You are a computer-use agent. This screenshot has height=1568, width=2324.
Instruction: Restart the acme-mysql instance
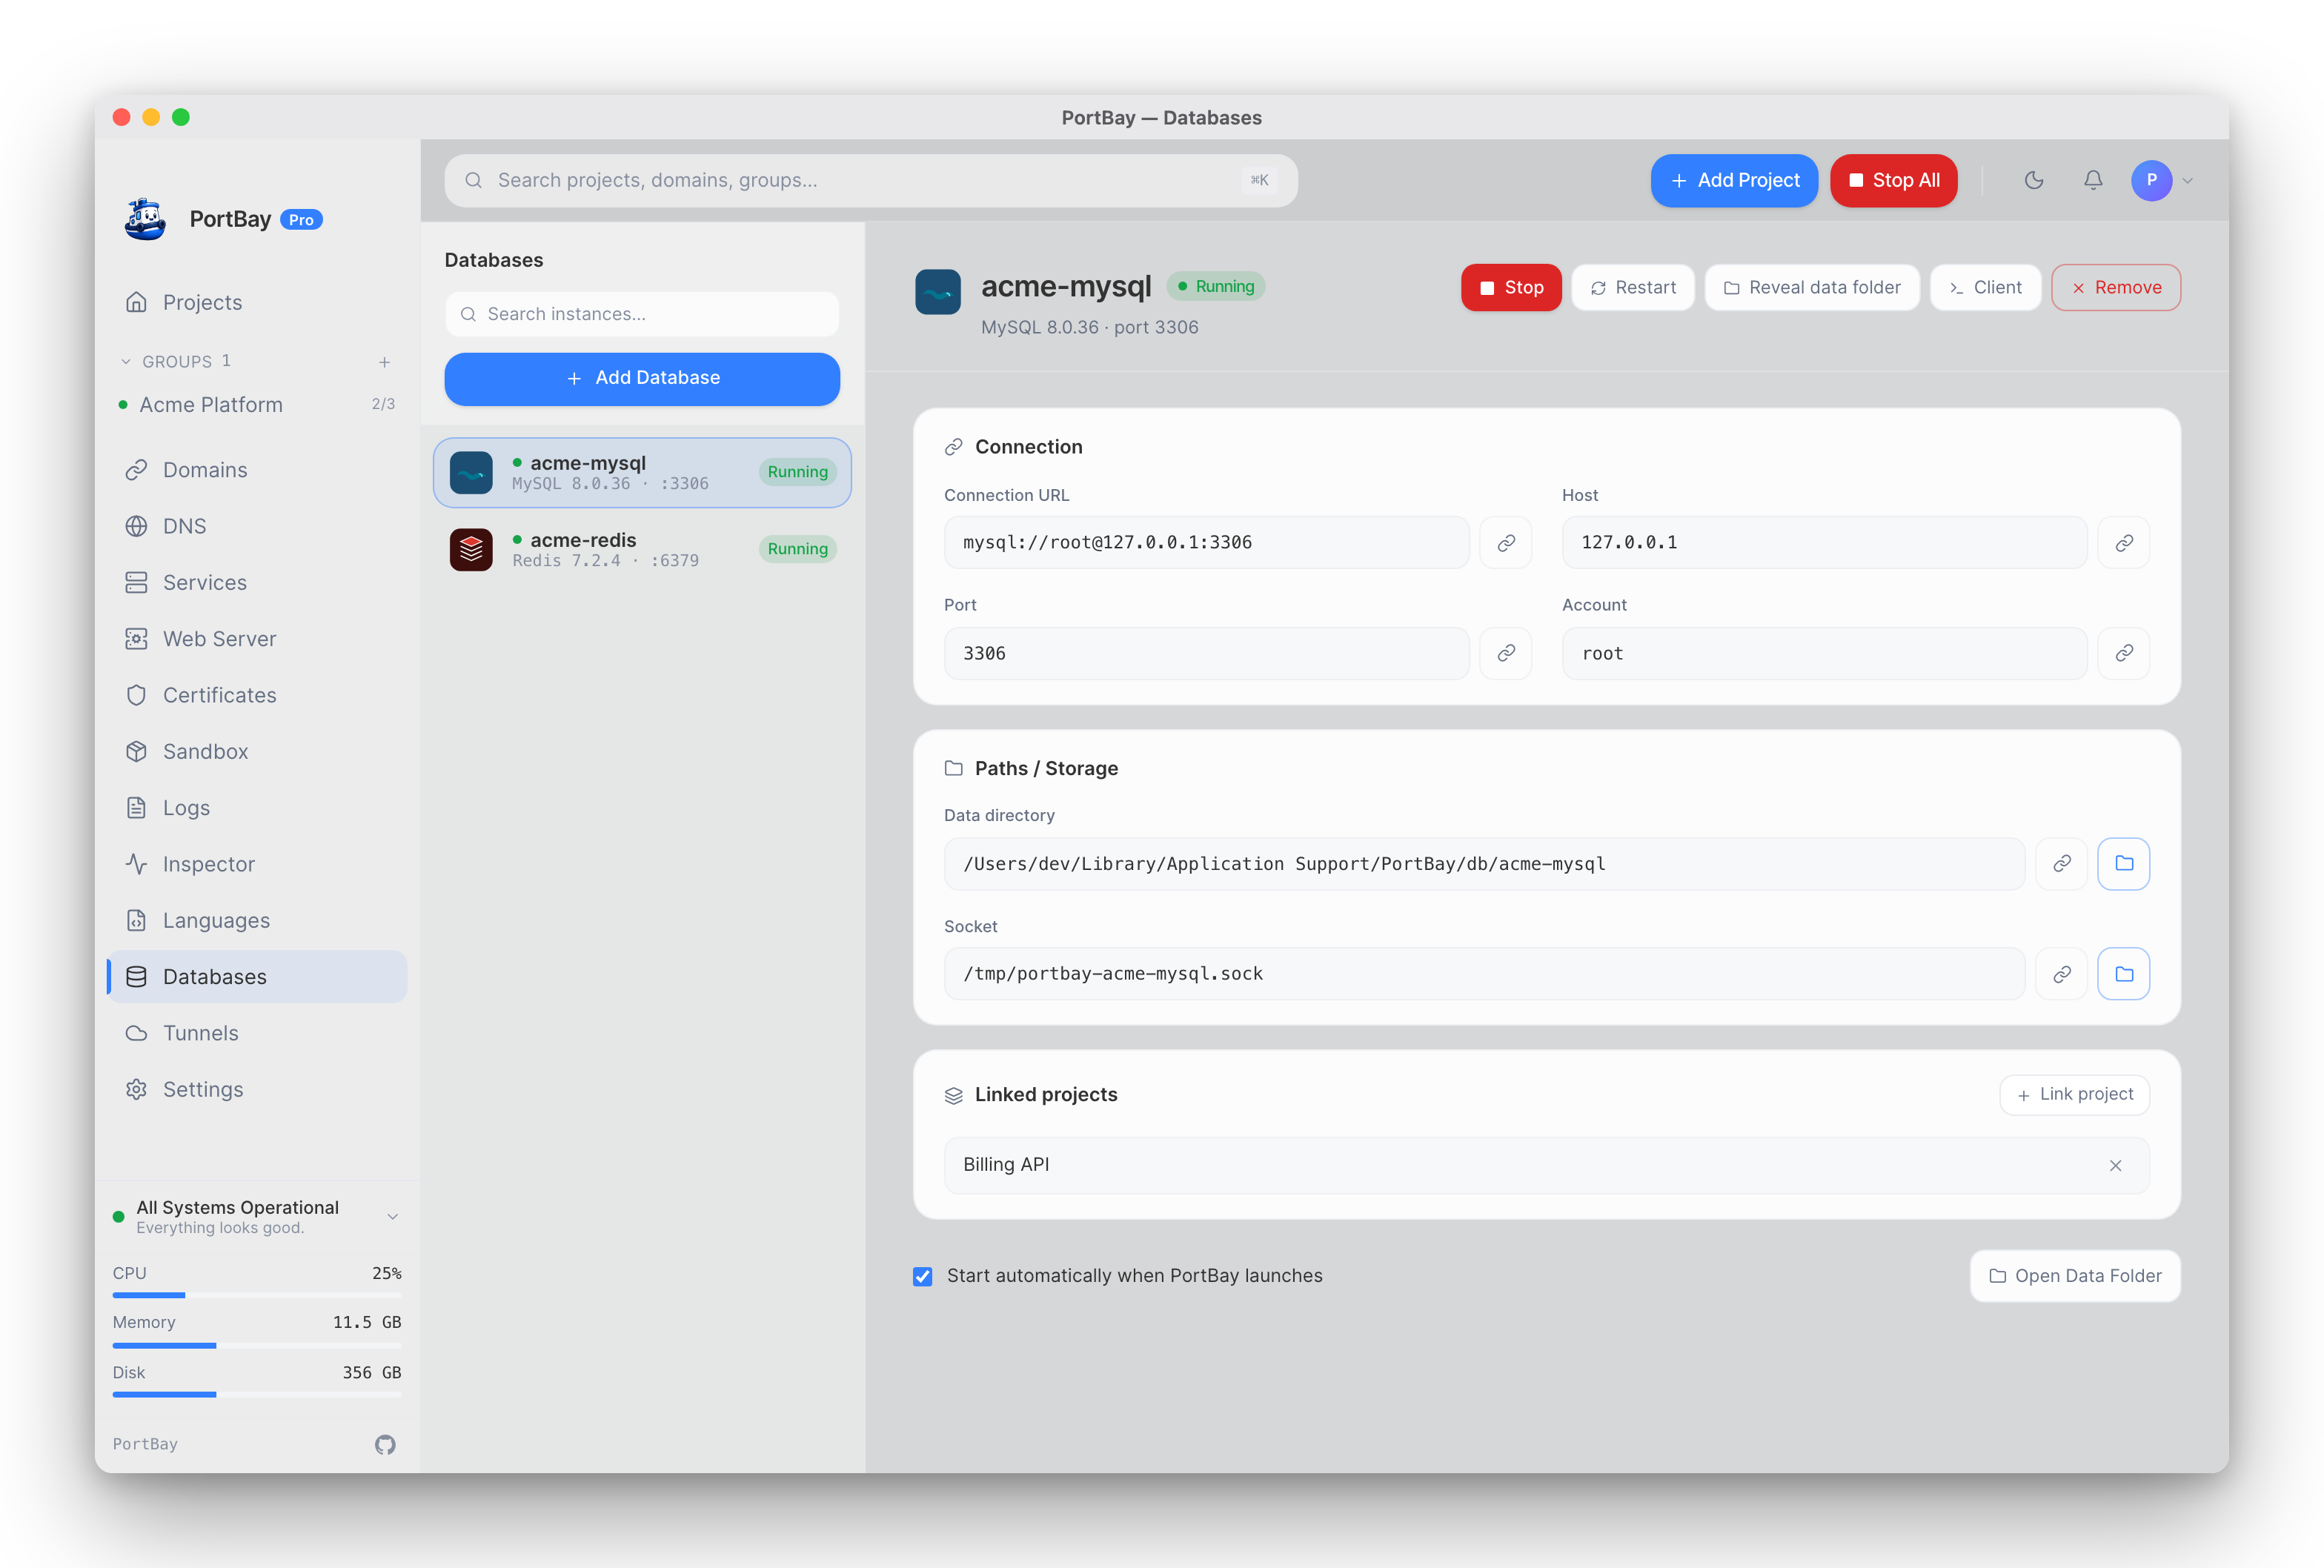[x=1633, y=288]
